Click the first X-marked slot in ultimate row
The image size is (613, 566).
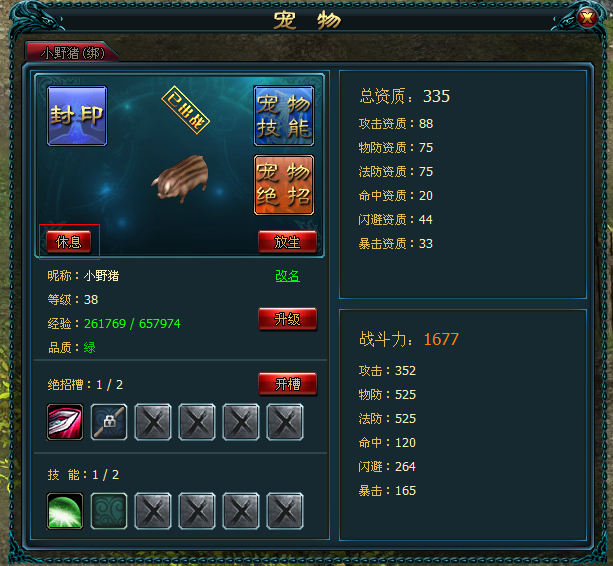point(153,422)
